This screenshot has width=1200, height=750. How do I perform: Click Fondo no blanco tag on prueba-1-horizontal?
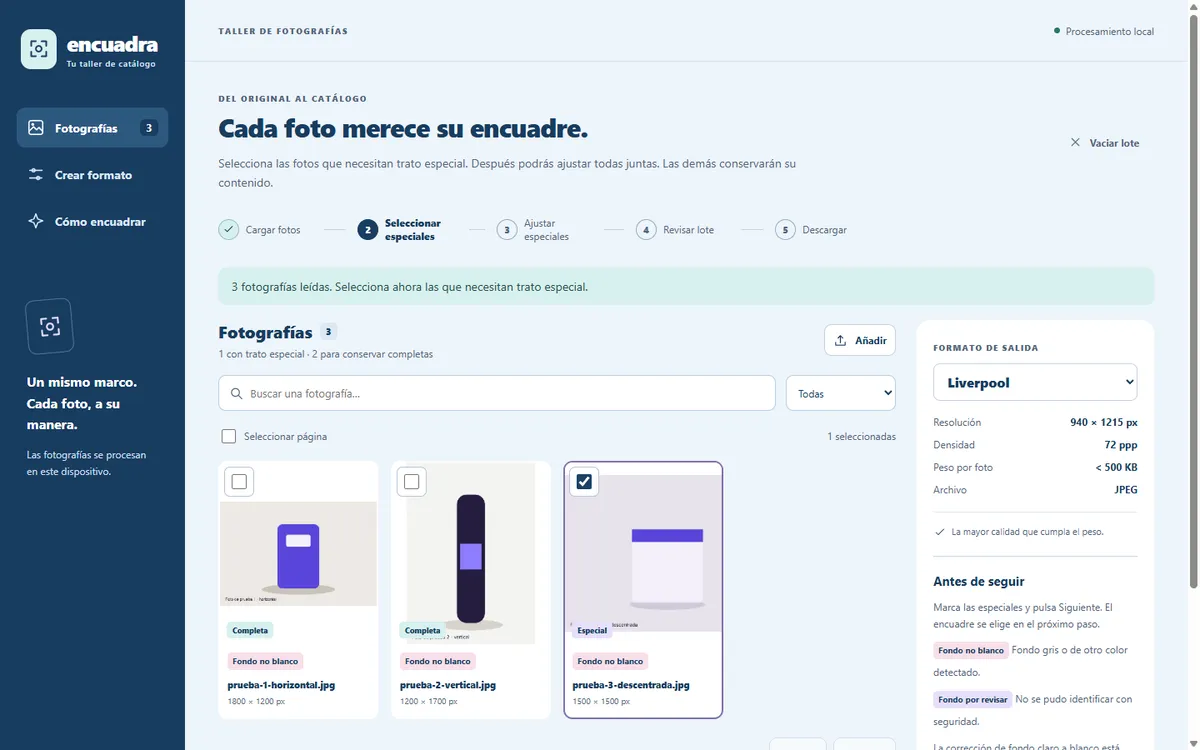(x=266, y=661)
